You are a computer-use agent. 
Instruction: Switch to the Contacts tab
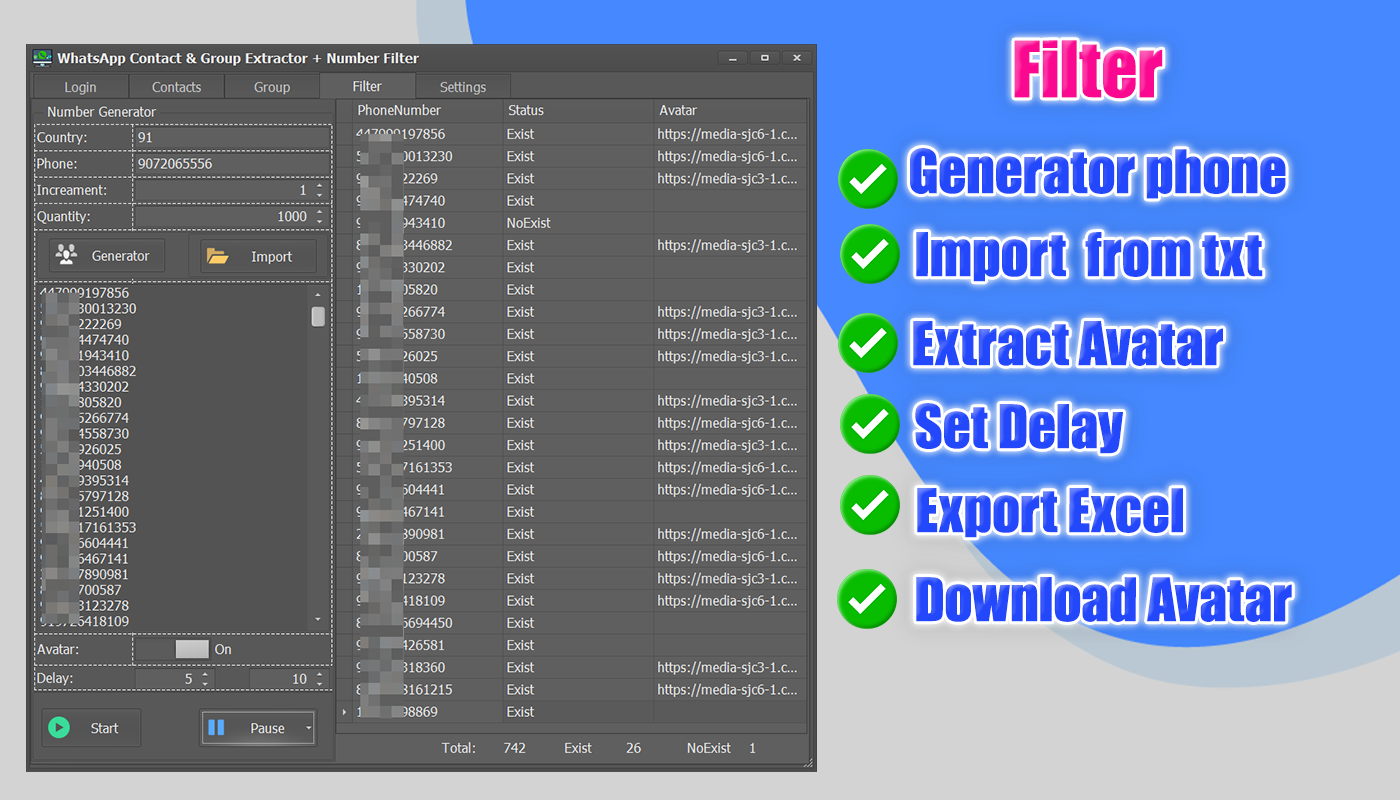click(176, 87)
